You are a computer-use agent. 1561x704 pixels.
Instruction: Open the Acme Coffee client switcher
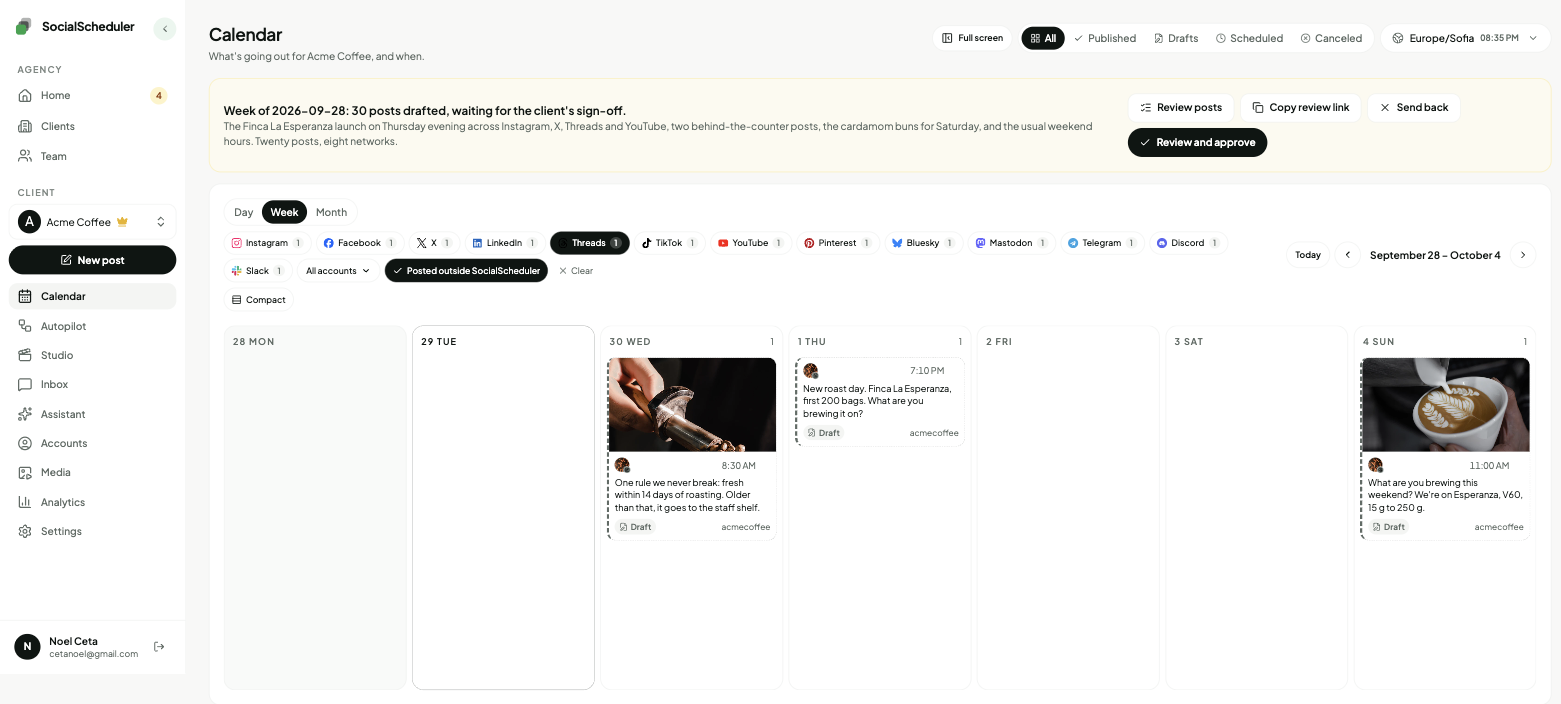(92, 222)
